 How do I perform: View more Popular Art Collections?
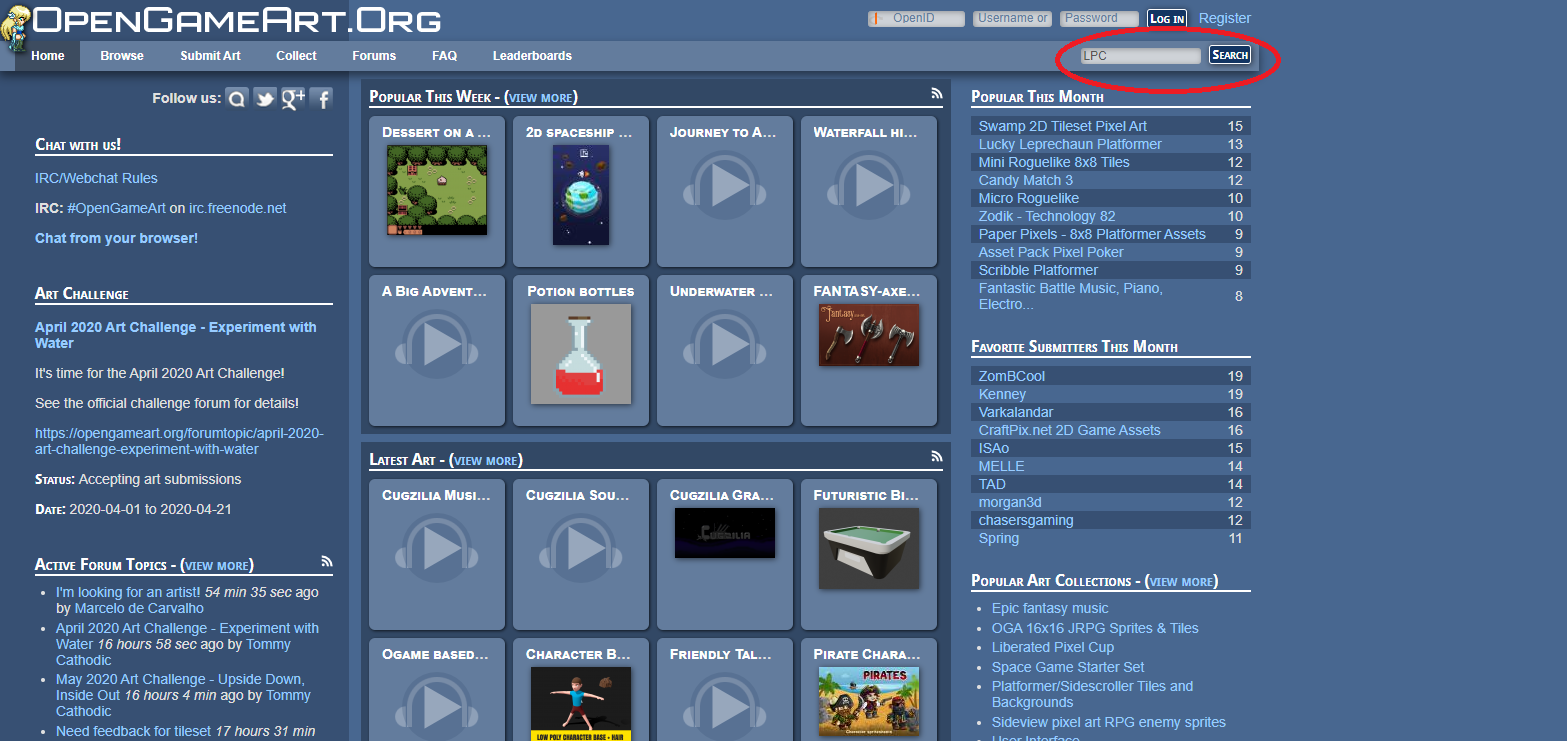(x=1182, y=582)
